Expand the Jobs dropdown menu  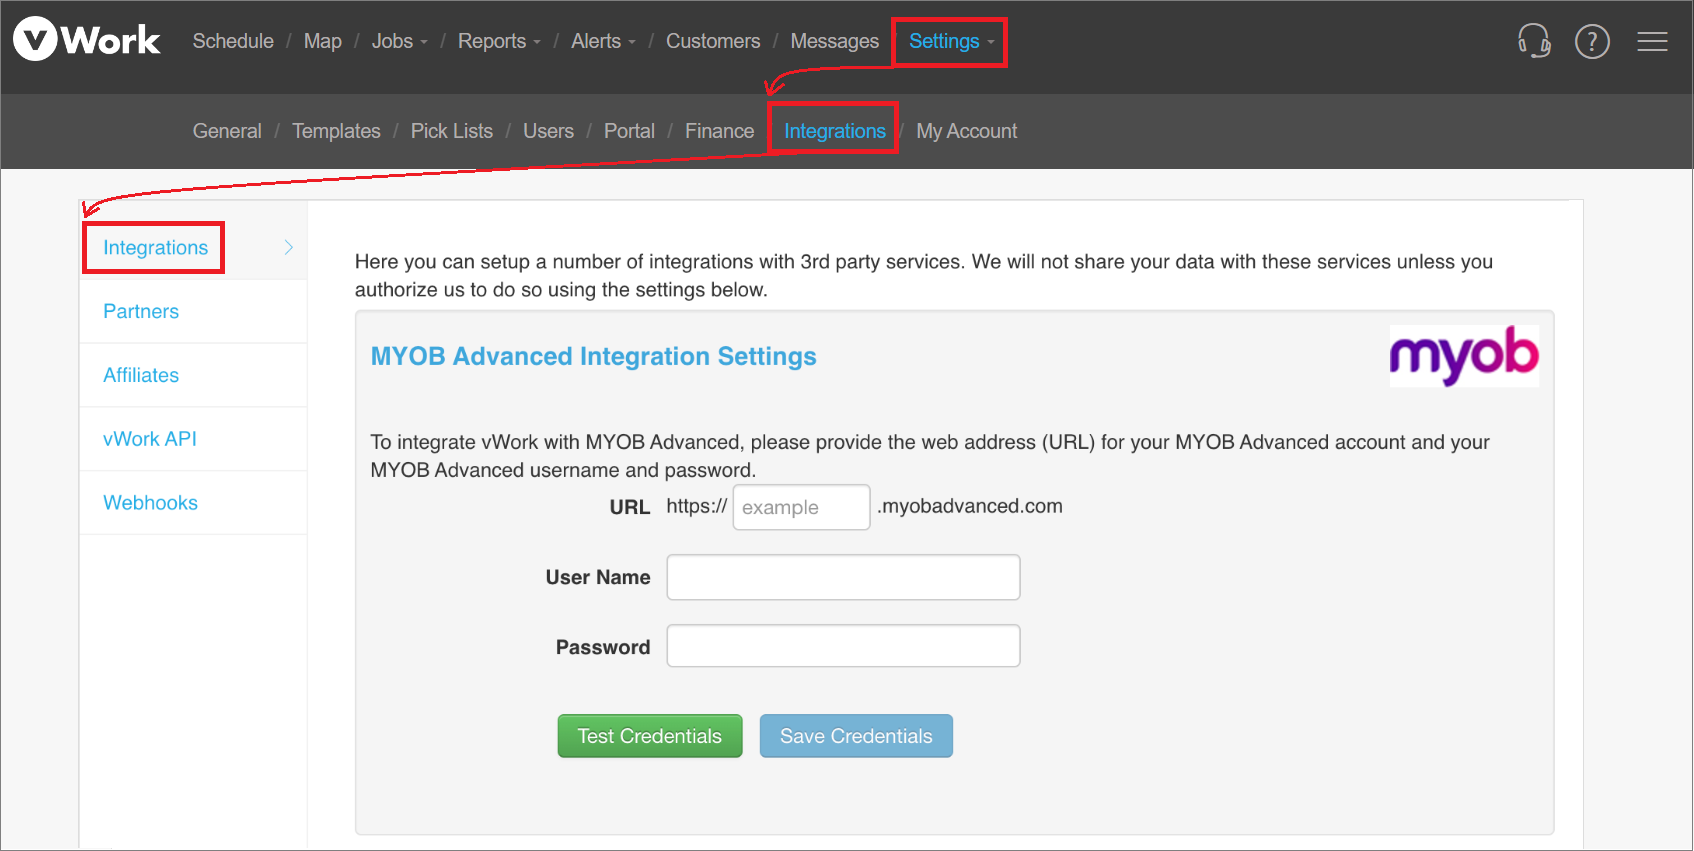[x=399, y=41]
